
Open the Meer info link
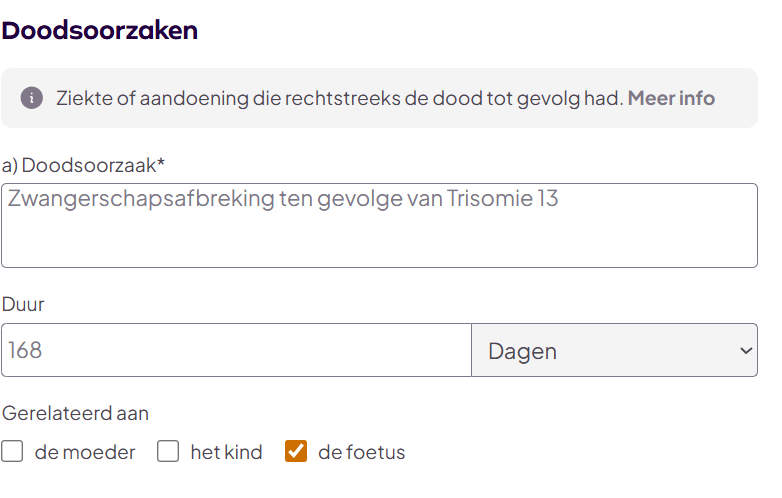click(x=671, y=98)
